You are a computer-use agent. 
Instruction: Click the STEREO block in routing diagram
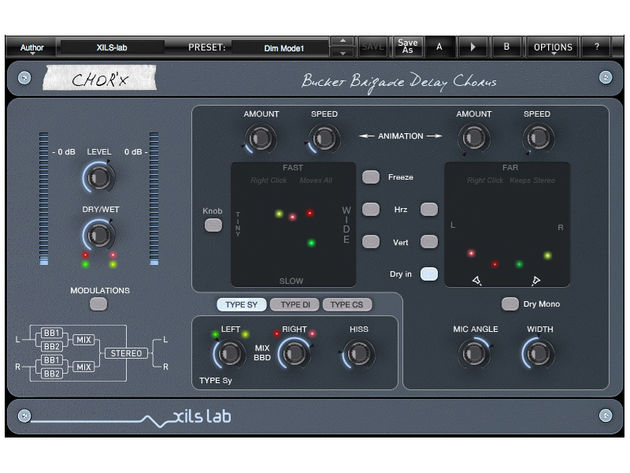tap(126, 353)
